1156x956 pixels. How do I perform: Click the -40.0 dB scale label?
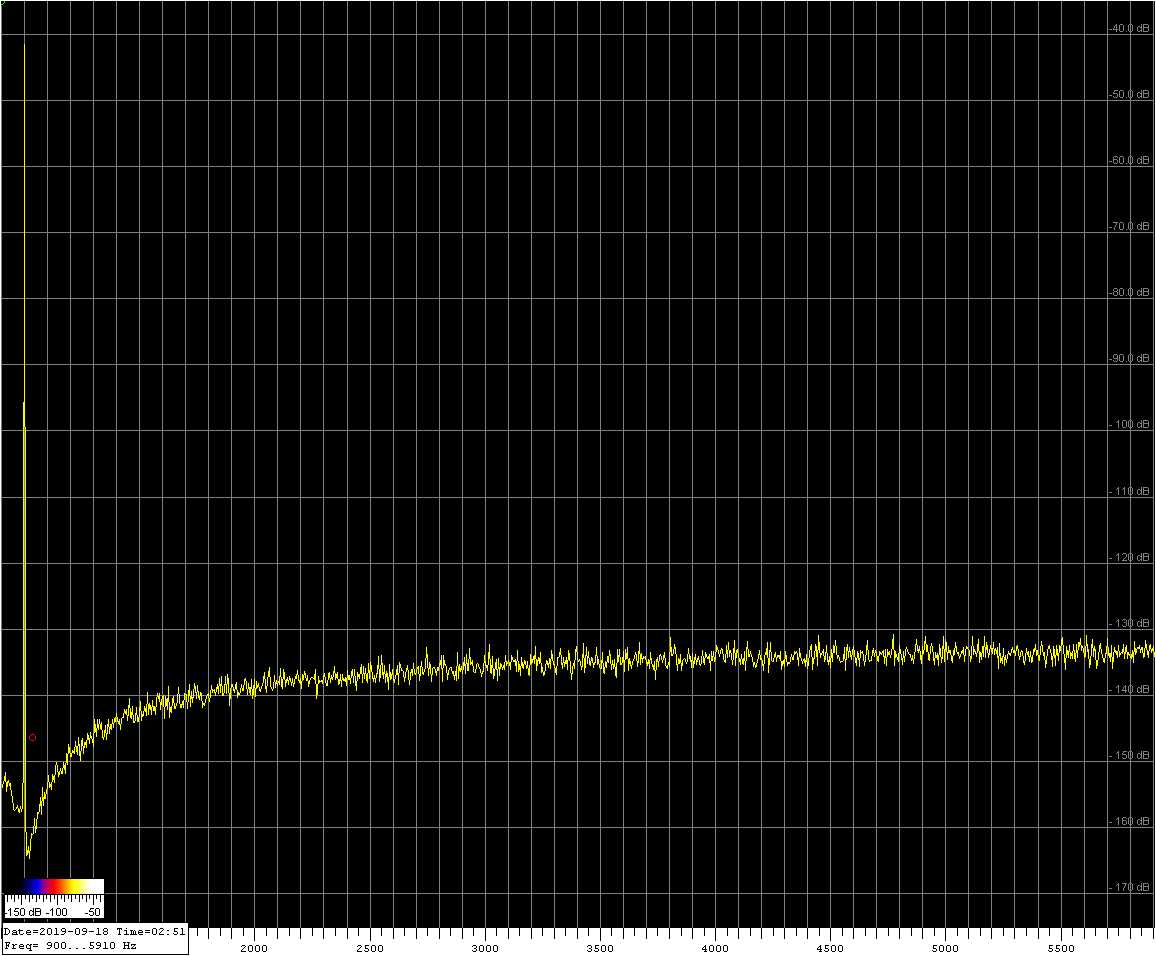point(1129,28)
